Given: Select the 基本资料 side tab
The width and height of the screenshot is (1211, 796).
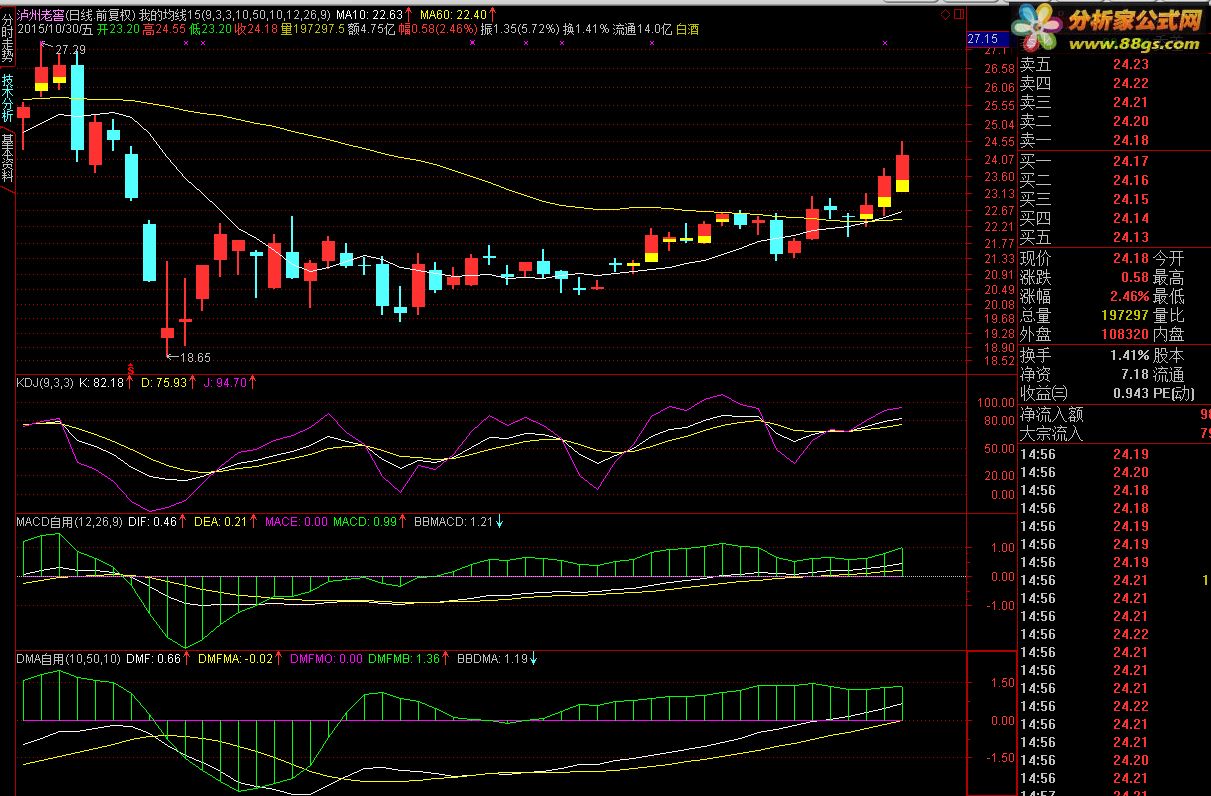Looking at the screenshot, I should [x=7, y=158].
